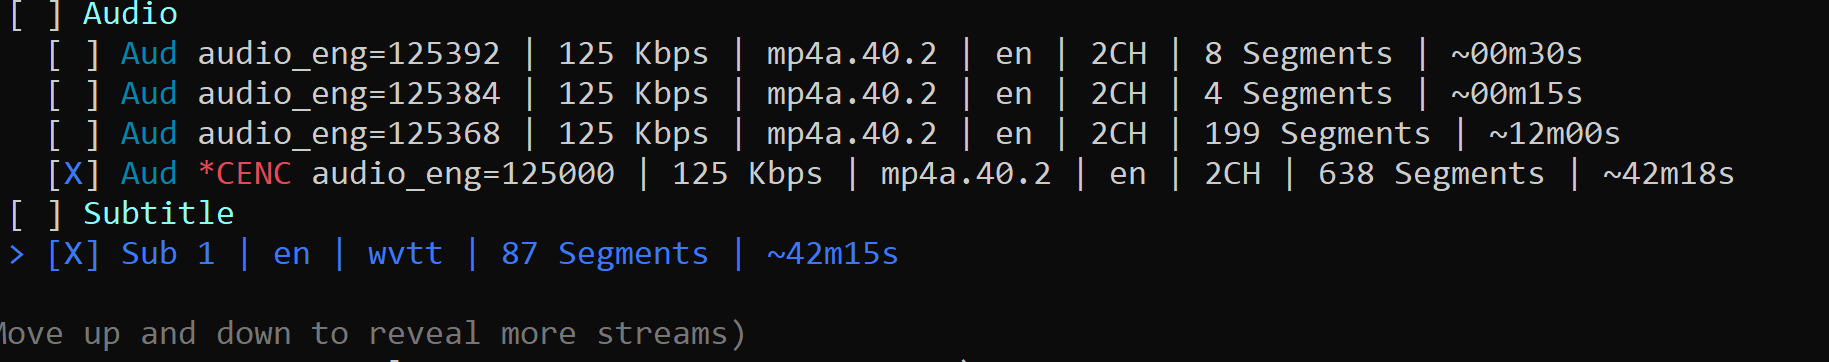The width and height of the screenshot is (1829, 362).
Task: Click the audio_eng=125000 stream name
Action: (463, 174)
